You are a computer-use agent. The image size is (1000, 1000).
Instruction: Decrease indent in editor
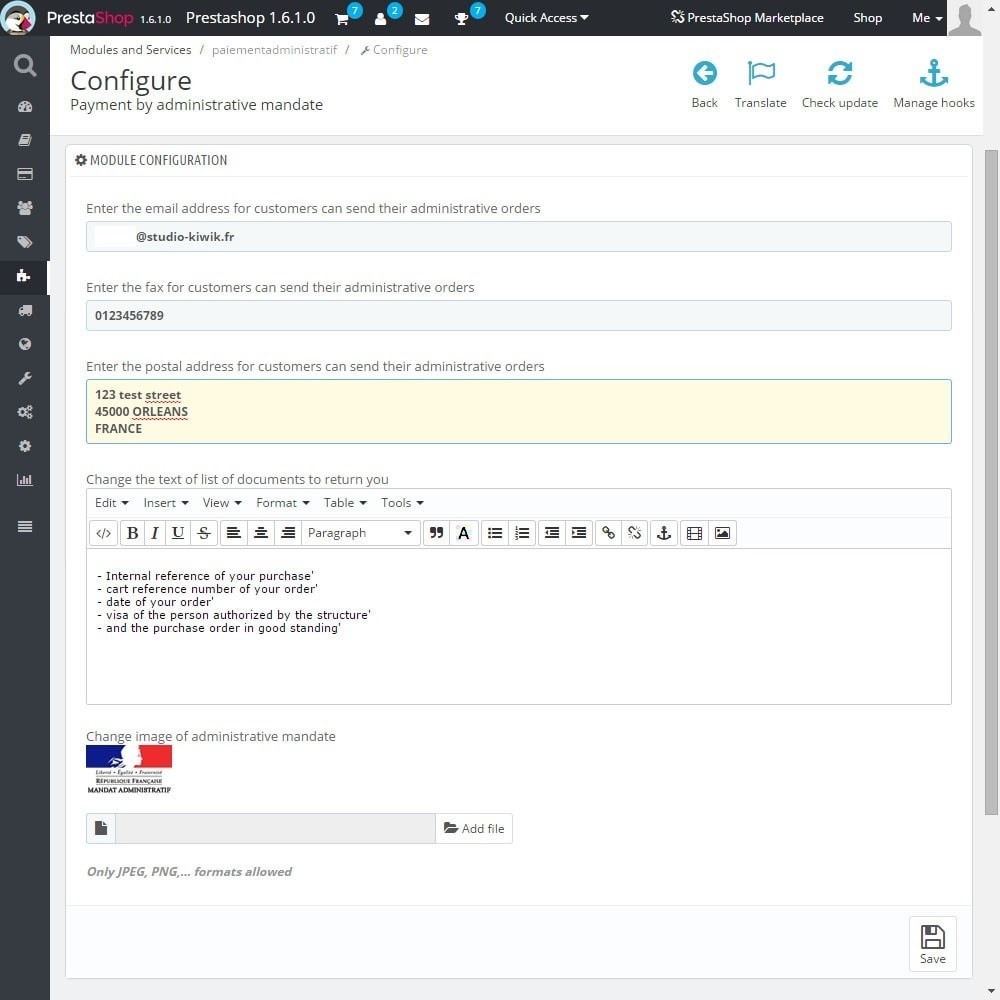[x=552, y=533]
